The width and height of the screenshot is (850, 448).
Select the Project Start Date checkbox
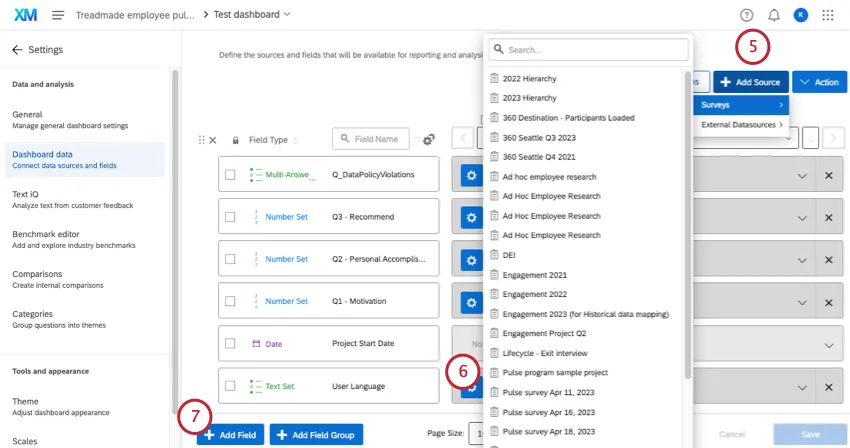pyautogui.click(x=230, y=343)
